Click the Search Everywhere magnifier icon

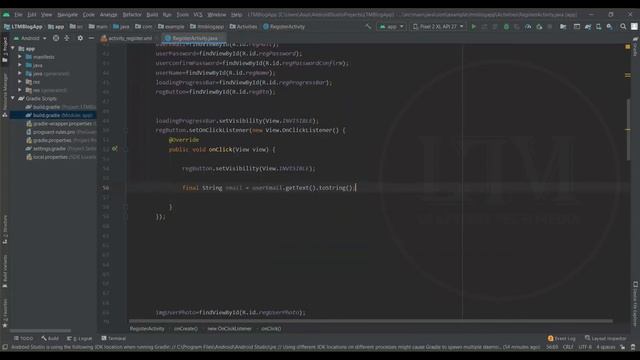(x=623, y=27)
